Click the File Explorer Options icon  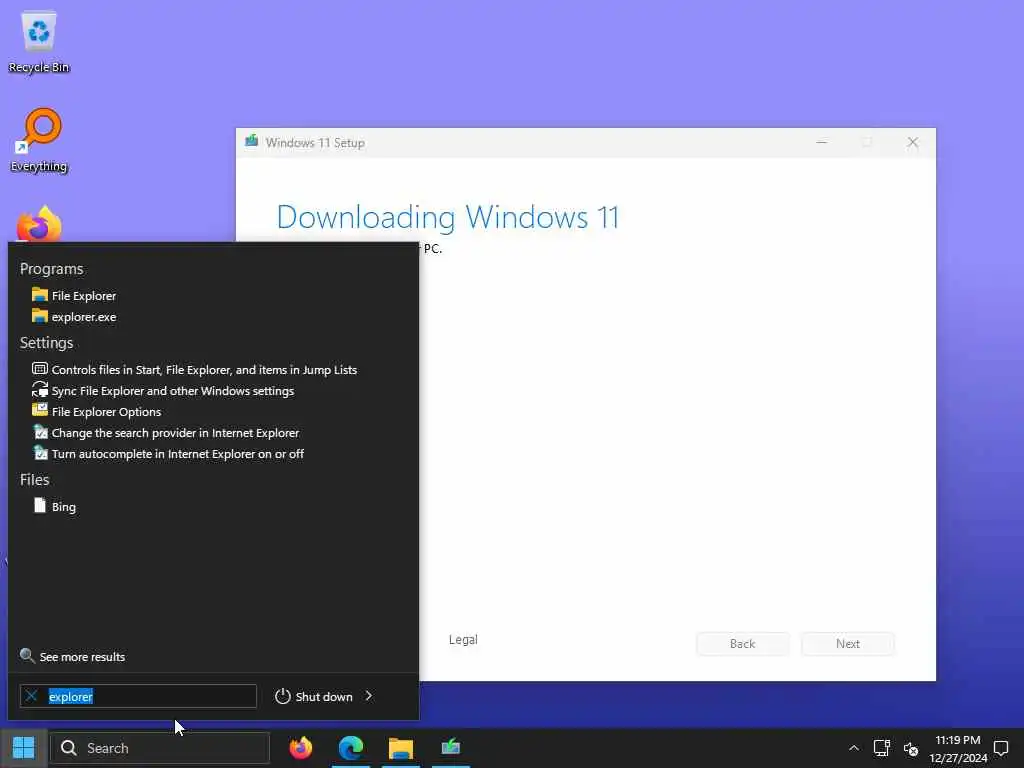tap(40, 411)
